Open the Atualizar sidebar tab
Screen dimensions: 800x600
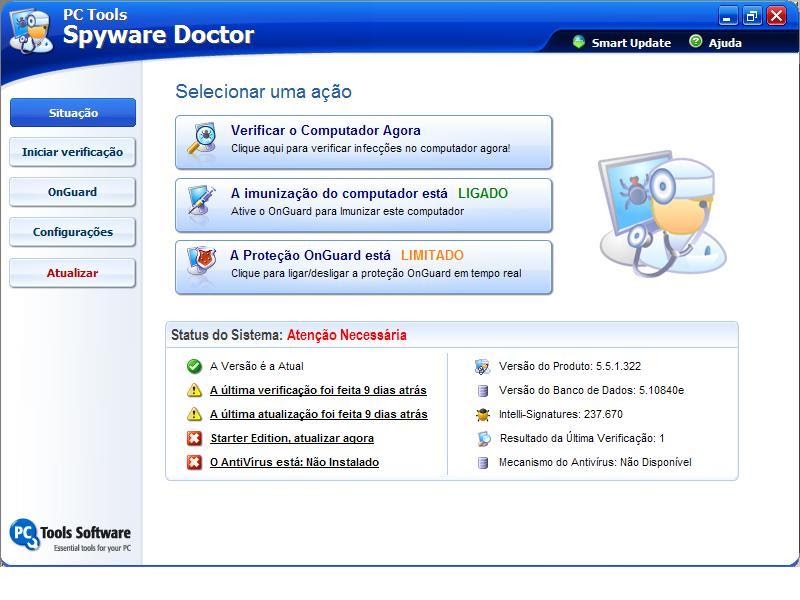(72, 273)
